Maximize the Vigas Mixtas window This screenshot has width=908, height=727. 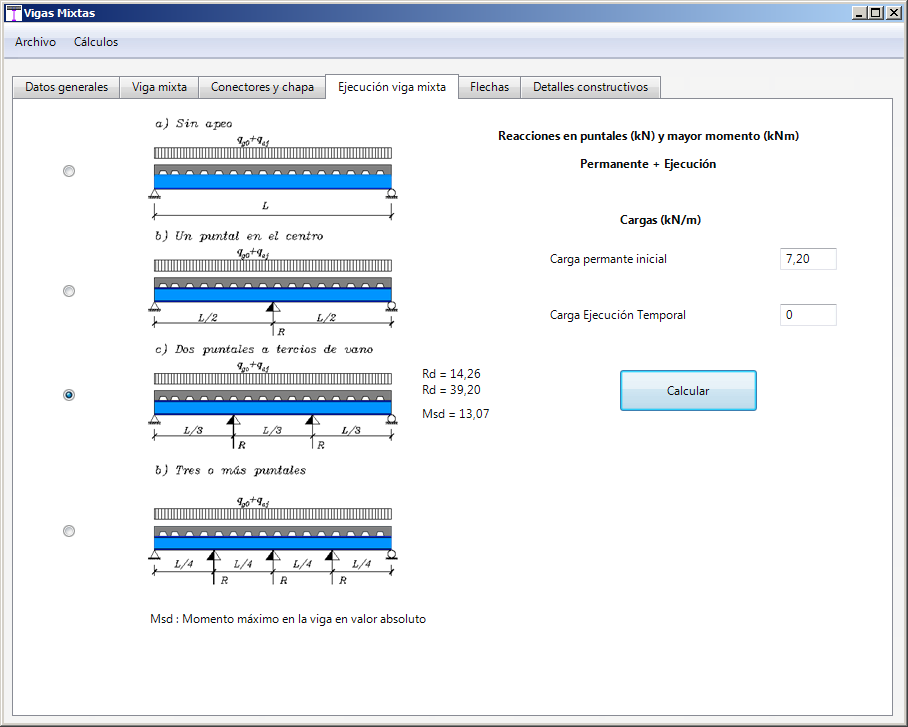coord(876,13)
